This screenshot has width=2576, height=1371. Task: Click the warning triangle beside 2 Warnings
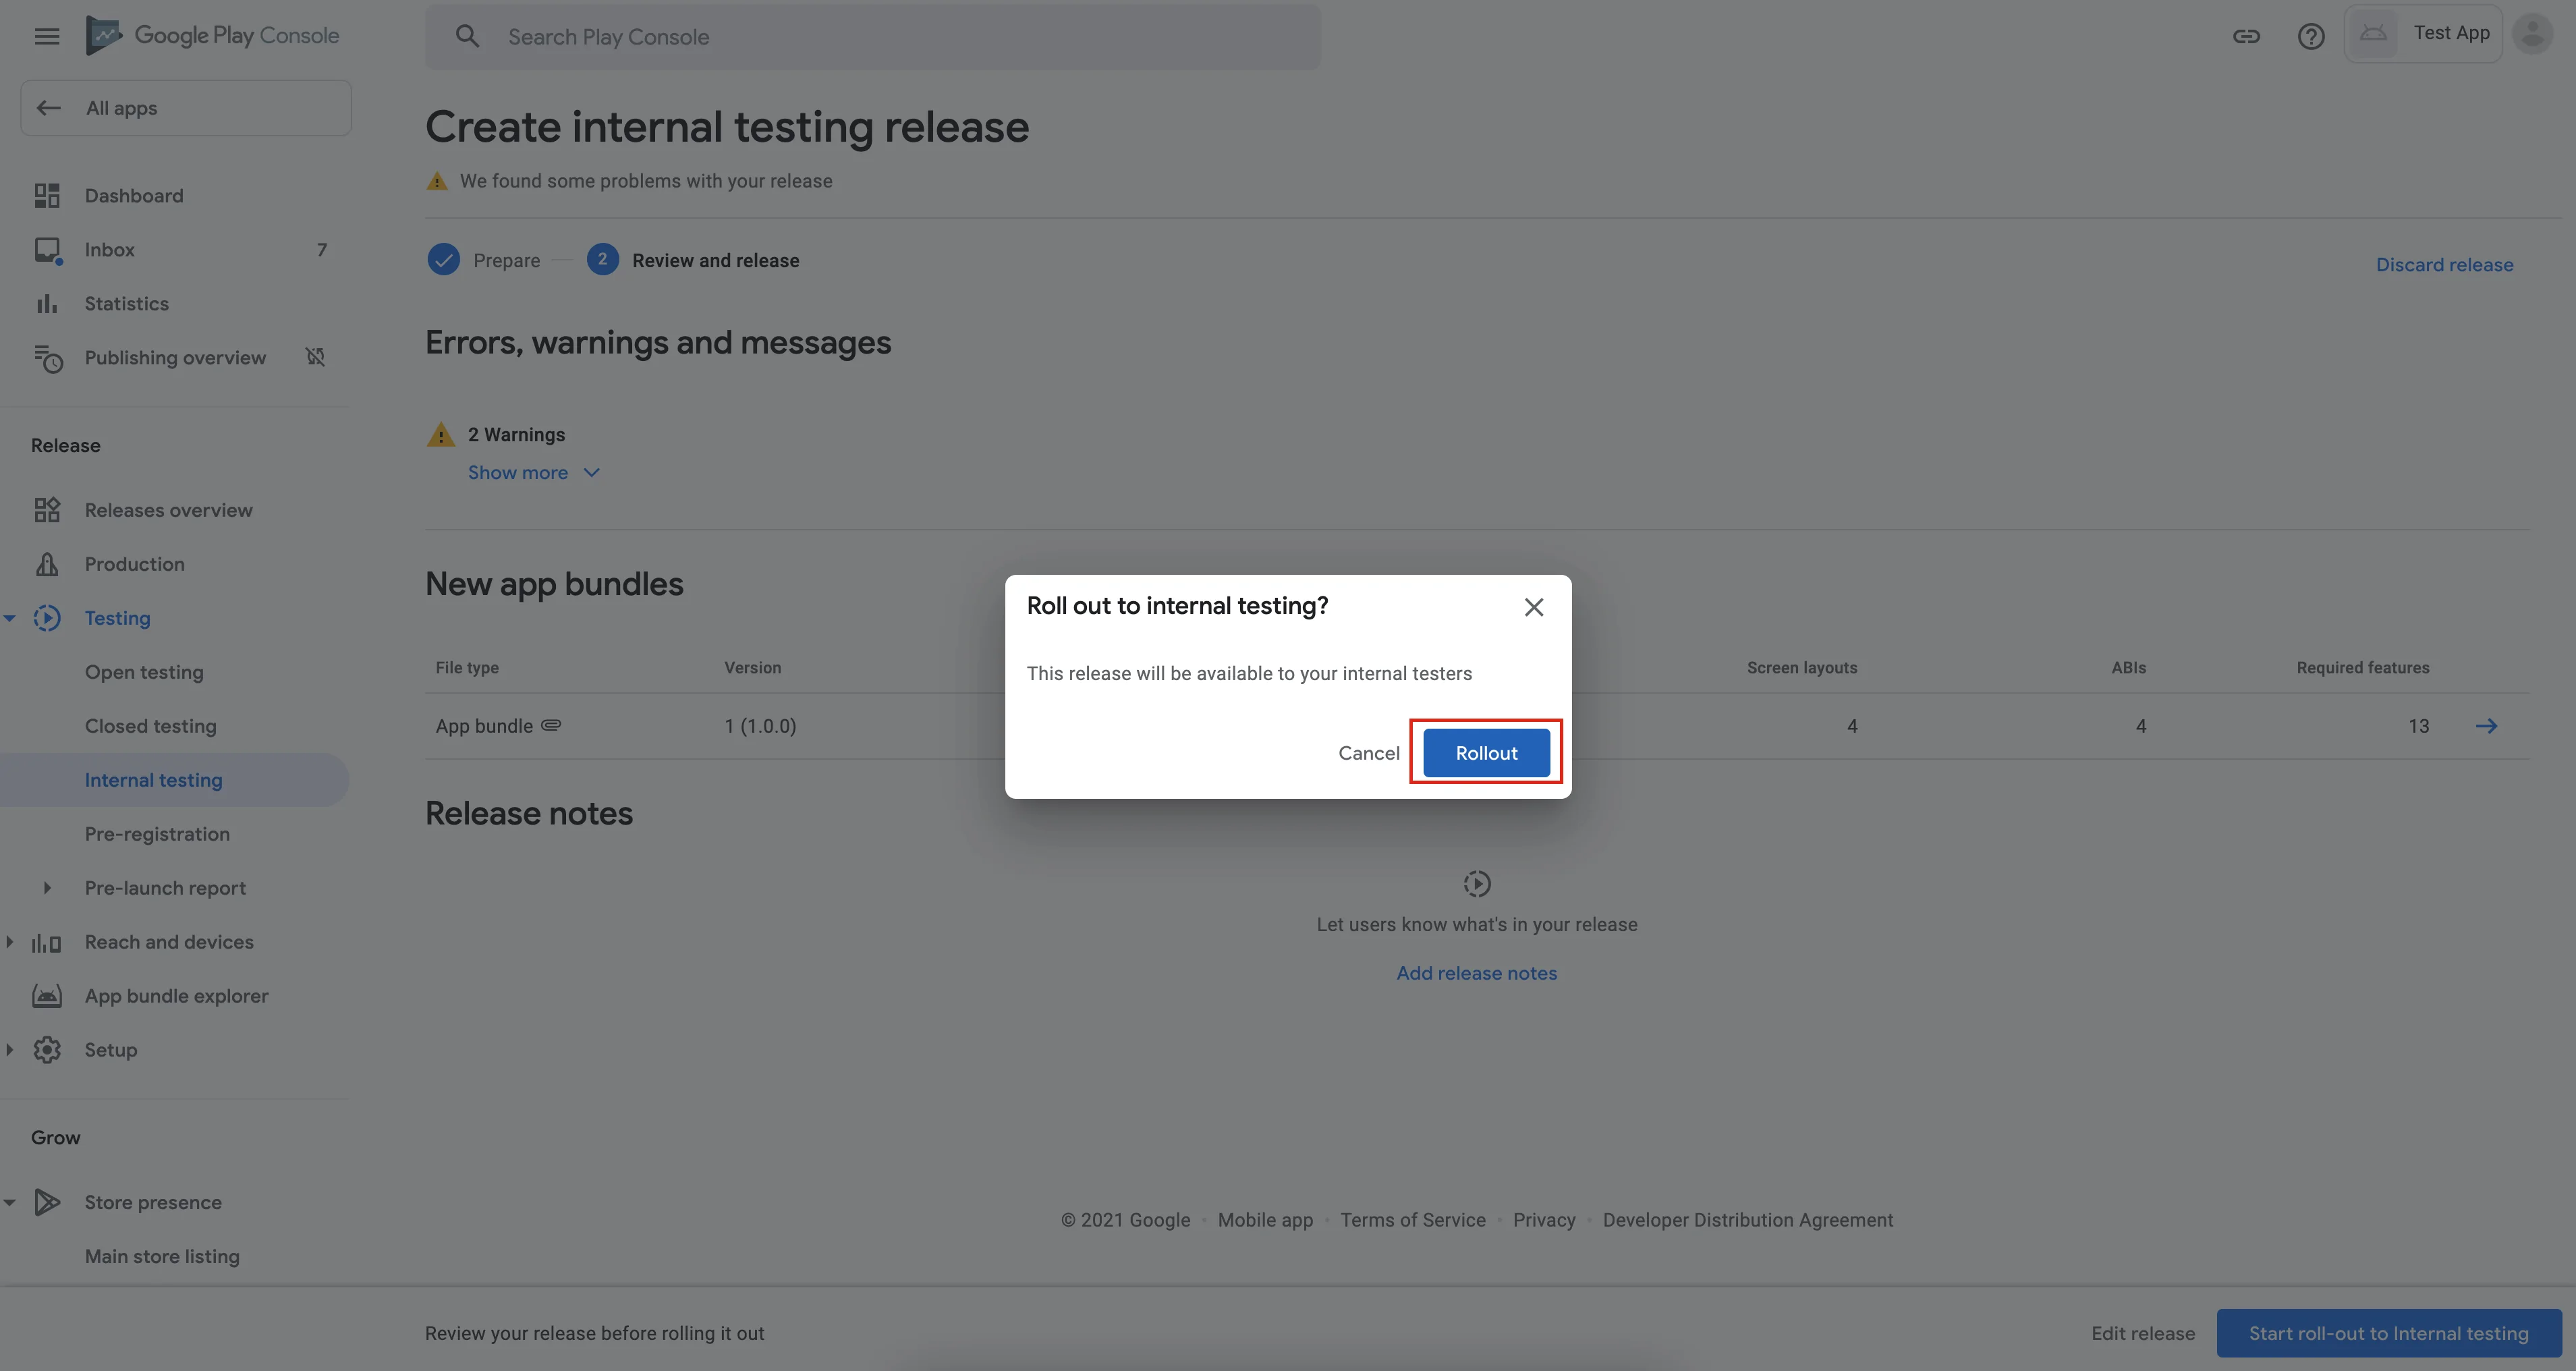pyautogui.click(x=440, y=434)
